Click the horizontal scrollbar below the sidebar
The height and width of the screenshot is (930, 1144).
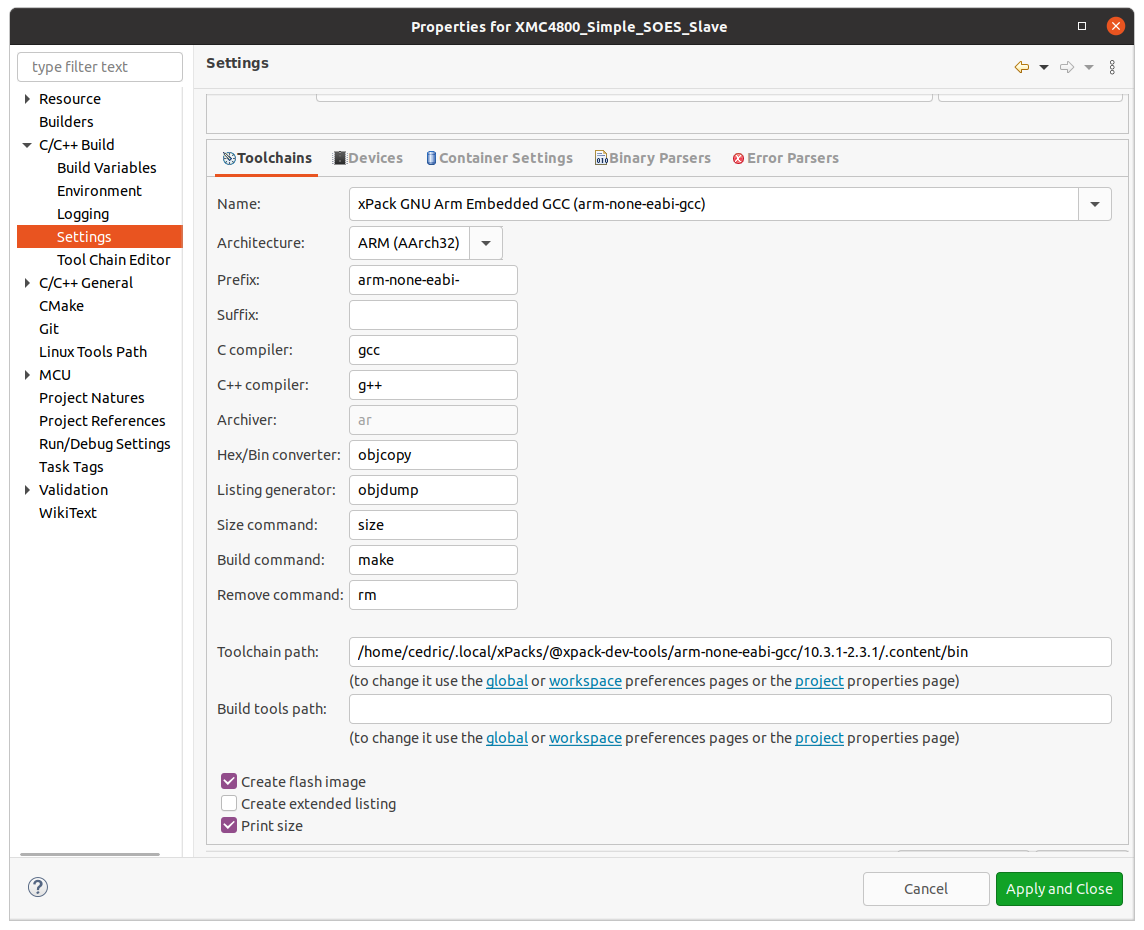88,855
